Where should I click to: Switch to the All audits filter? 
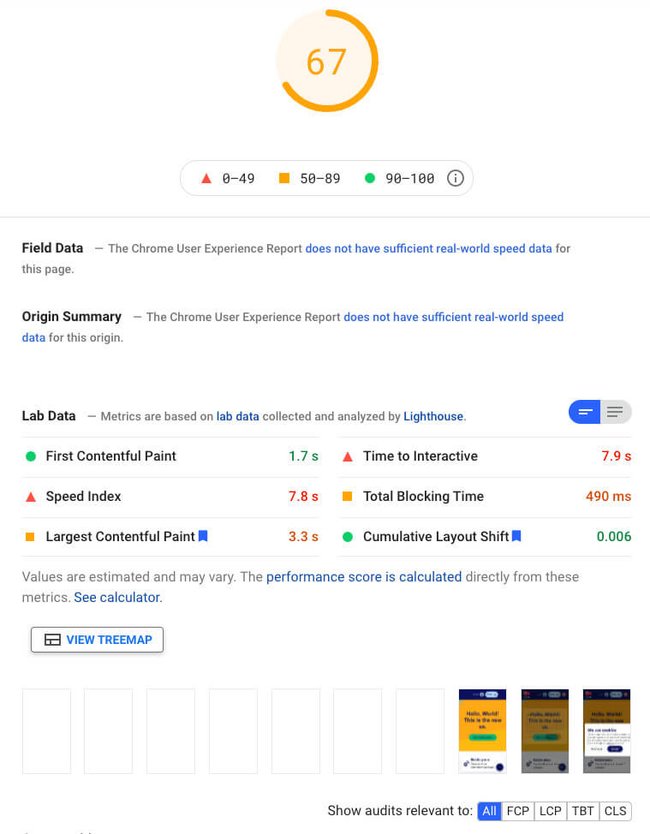pyautogui.click(x=490, y=811)
